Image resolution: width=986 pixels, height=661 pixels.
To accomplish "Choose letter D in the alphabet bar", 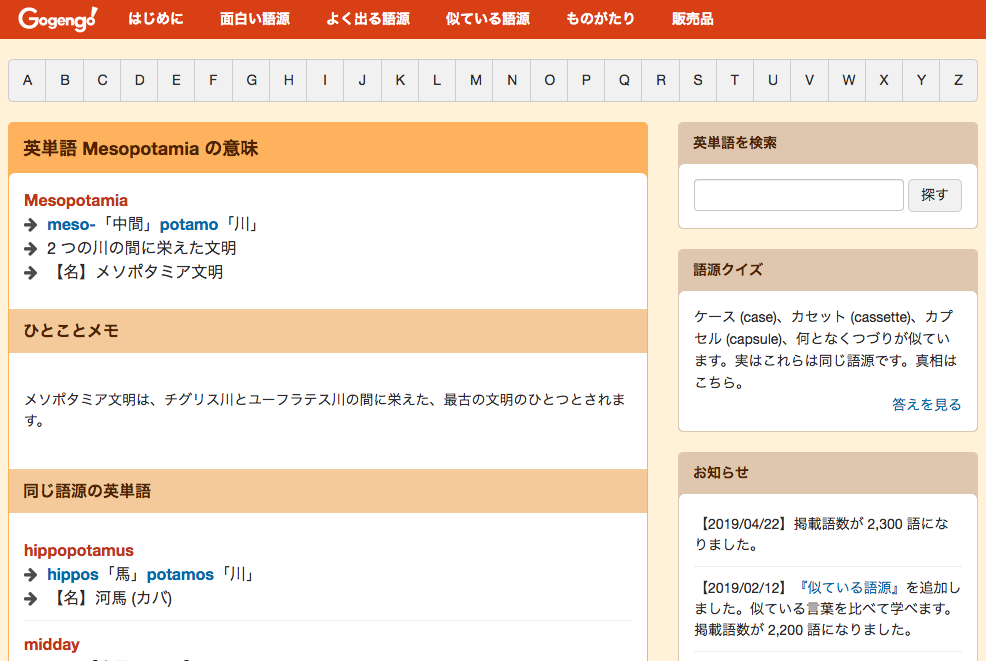I will coord(139,81).
